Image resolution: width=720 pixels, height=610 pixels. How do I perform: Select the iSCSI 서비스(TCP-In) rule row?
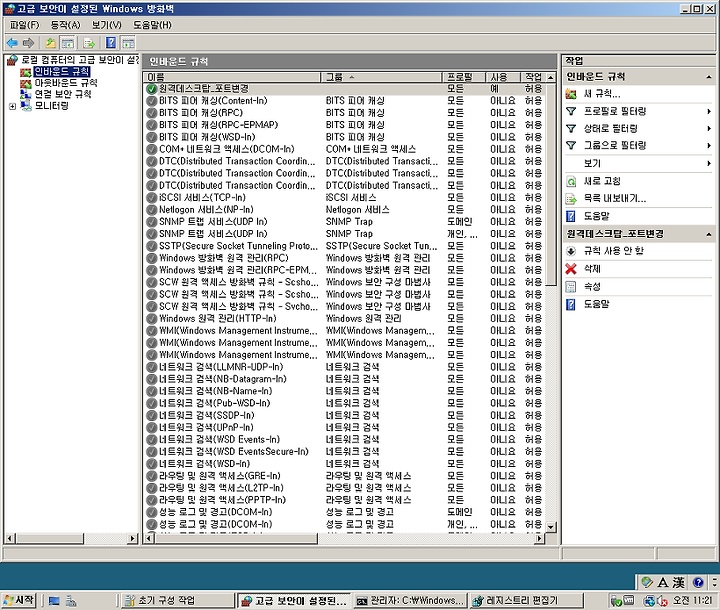click(x=345, y=198)
